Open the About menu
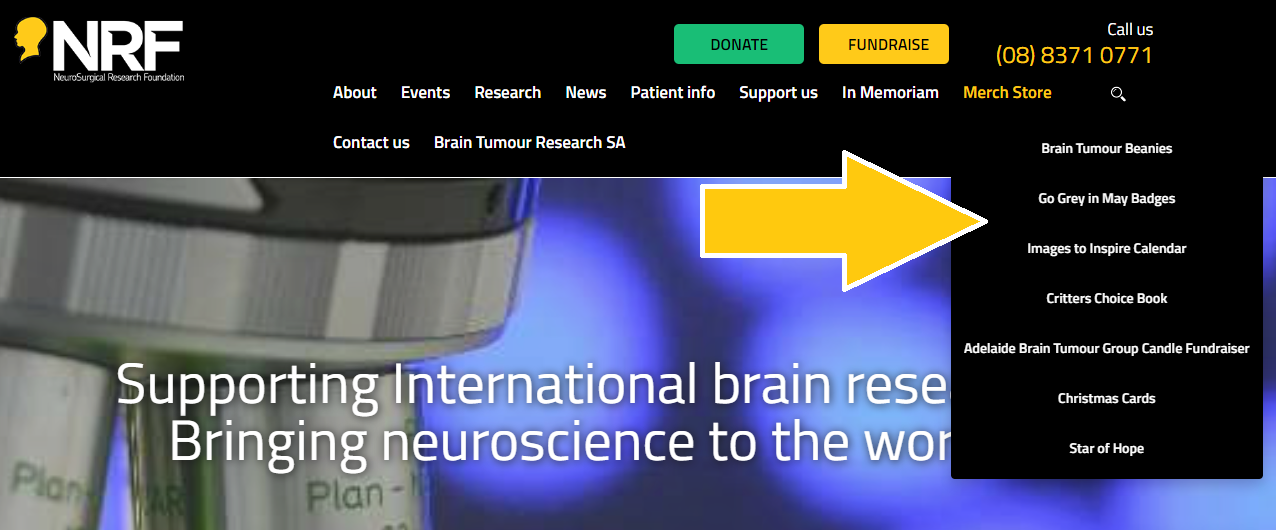This screenshot has height=530, width=1276. click(354, 92)
